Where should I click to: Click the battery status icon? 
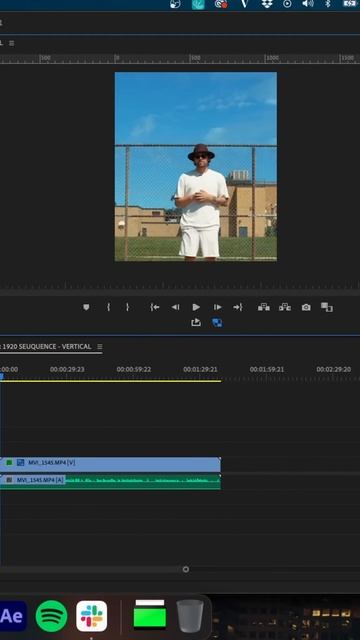pos(350,4)
